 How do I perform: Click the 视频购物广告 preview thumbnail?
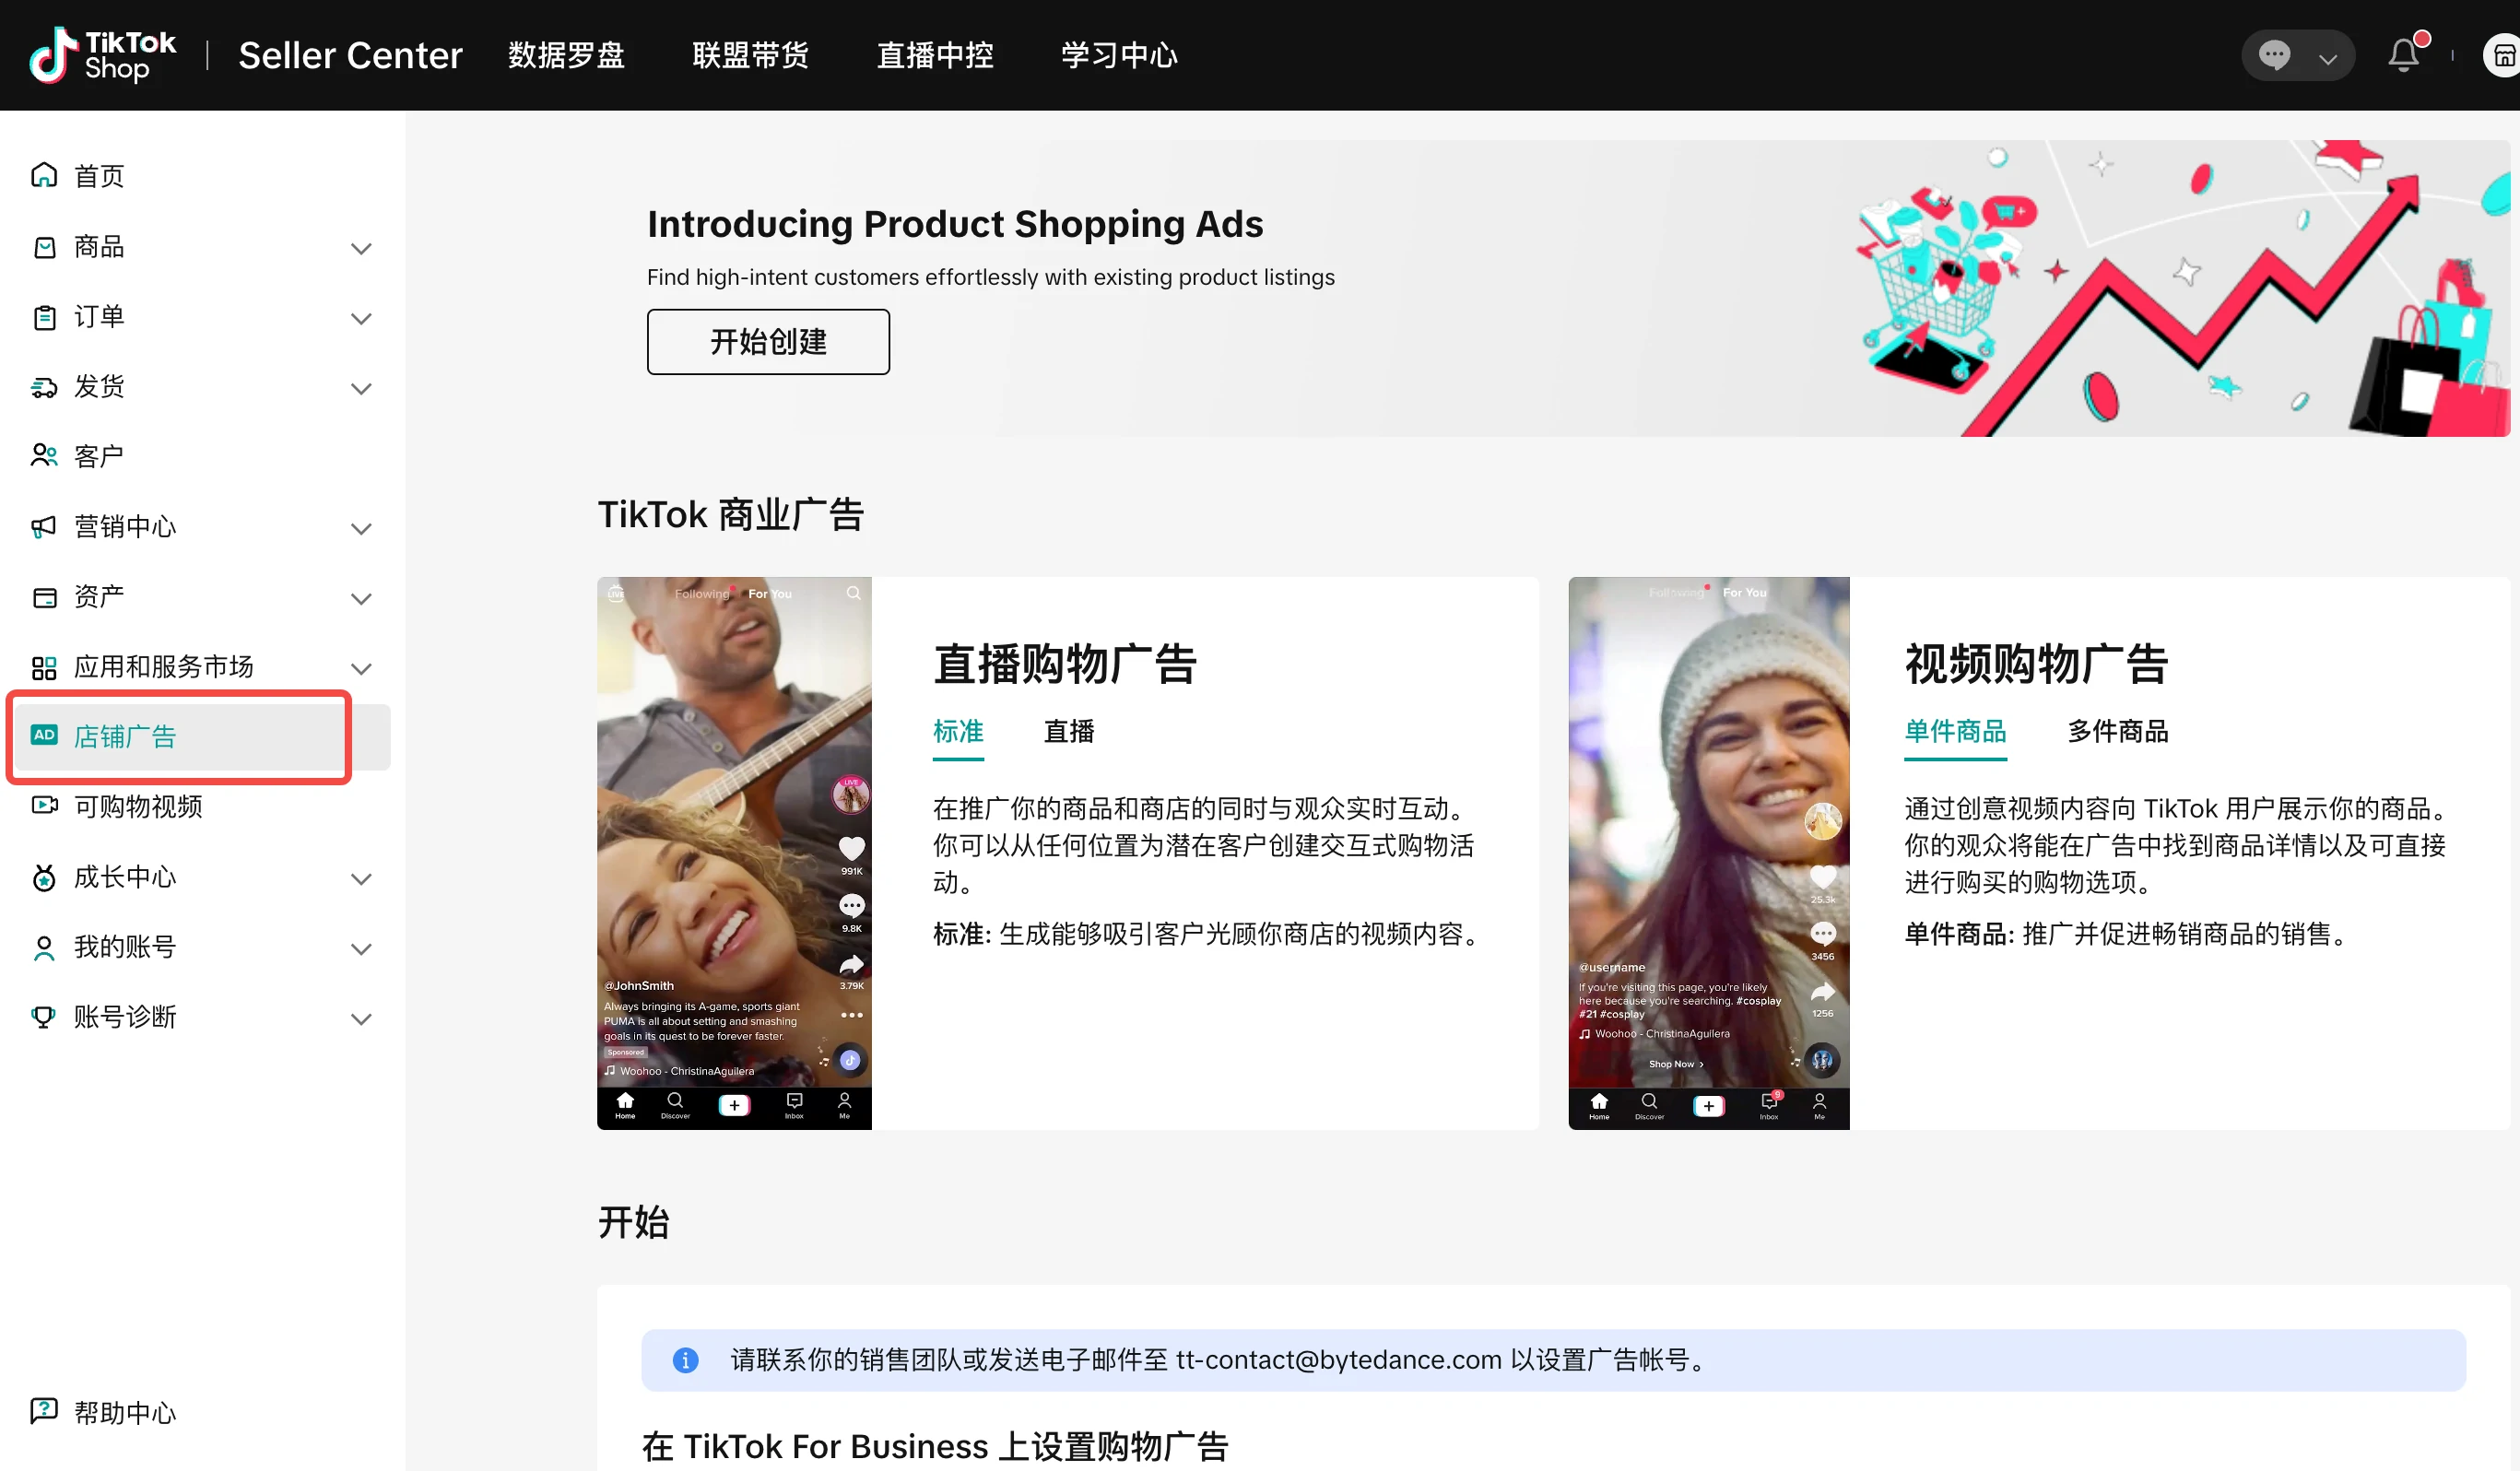point(1708,852)
